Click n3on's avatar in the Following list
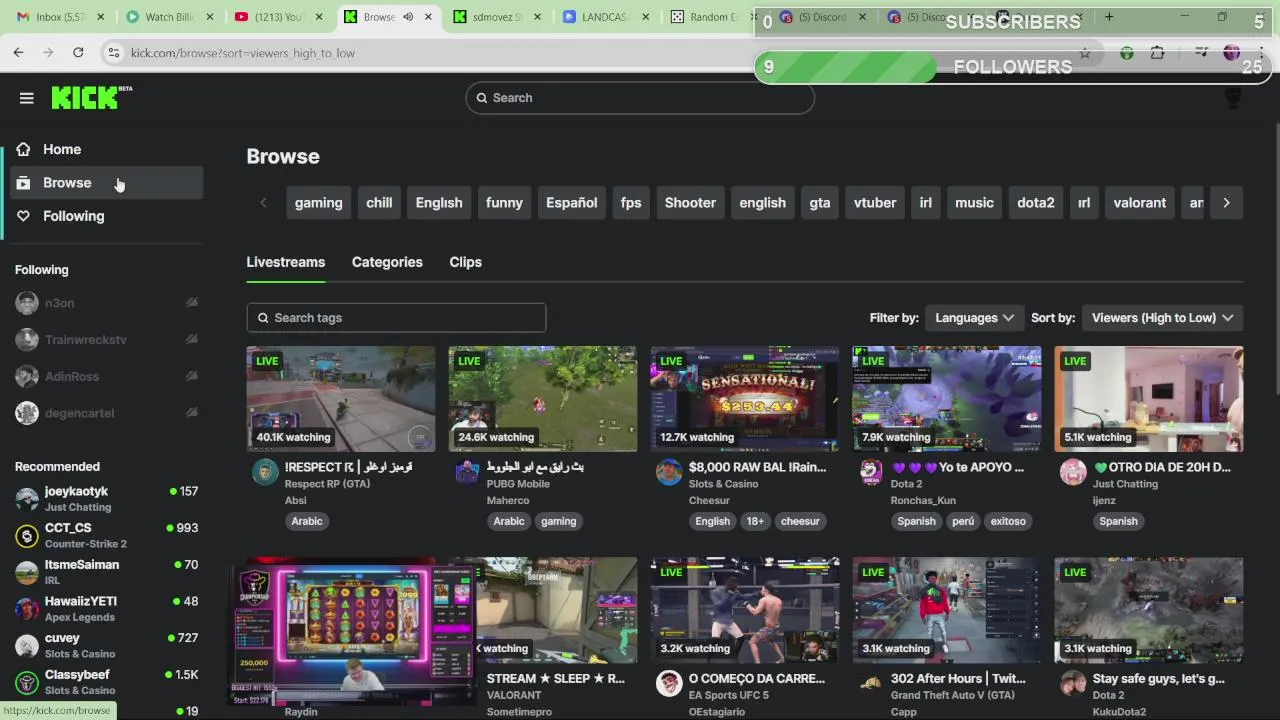Screen dimensions: 1280x720 pyautogui.click(x=27, y=303)
